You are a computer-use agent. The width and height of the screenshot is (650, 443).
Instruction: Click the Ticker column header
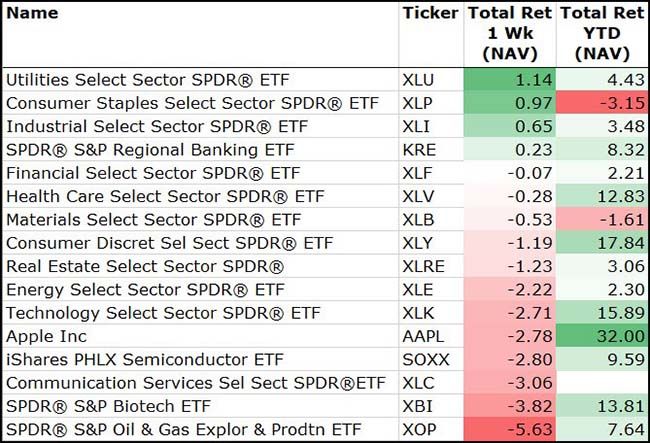[x=429, y=14]
